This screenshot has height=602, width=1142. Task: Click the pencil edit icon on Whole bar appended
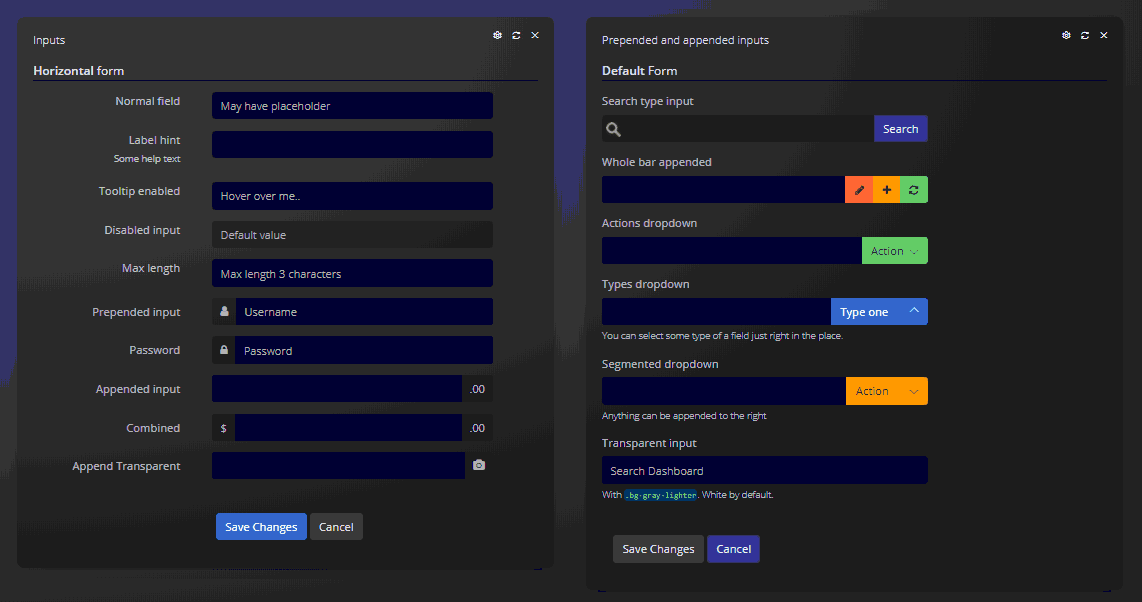[859, 189]
